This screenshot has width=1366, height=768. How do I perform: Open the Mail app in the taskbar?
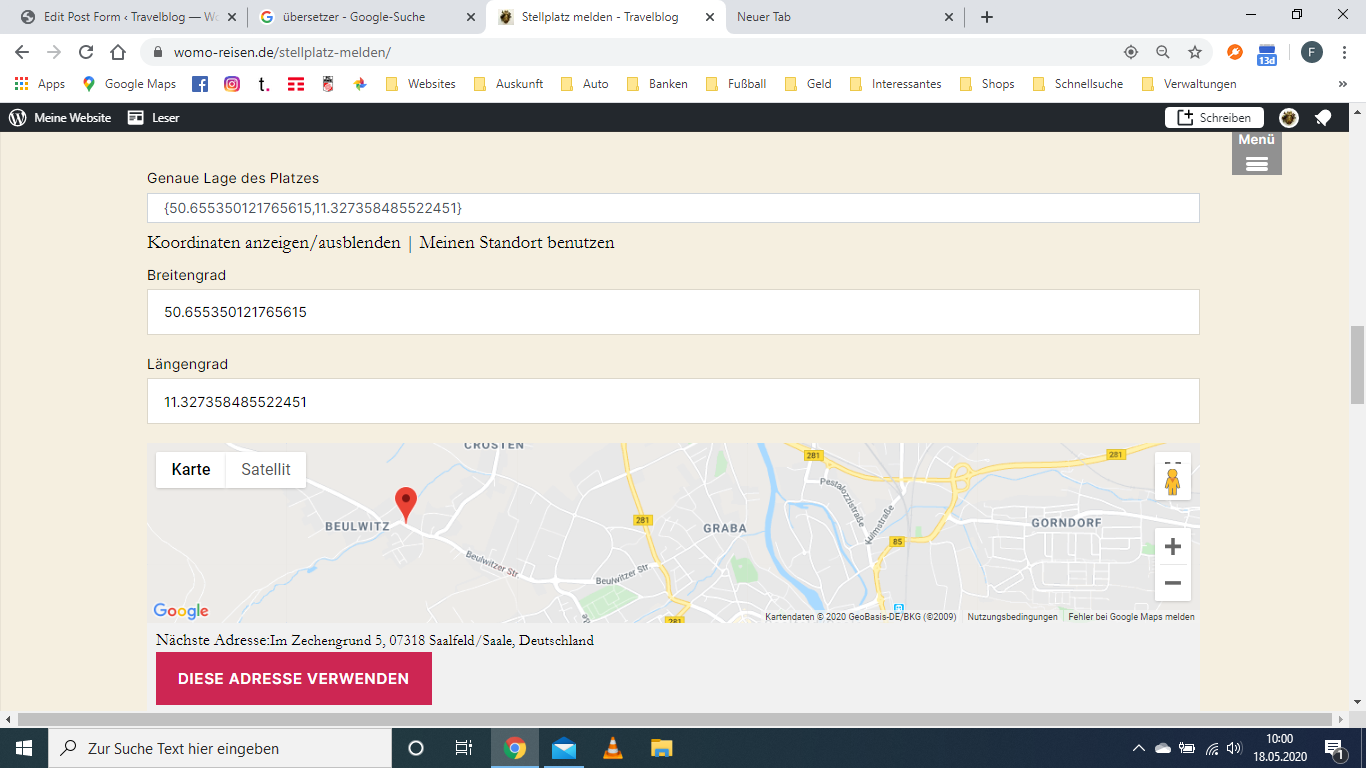tap(564, 748)
